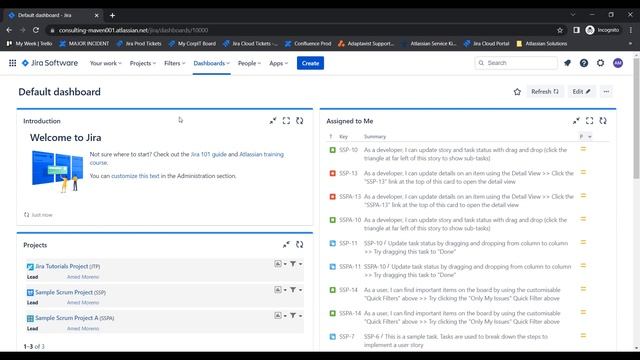
Task: Reload the browser page
Action: click(x=36, y=30)
